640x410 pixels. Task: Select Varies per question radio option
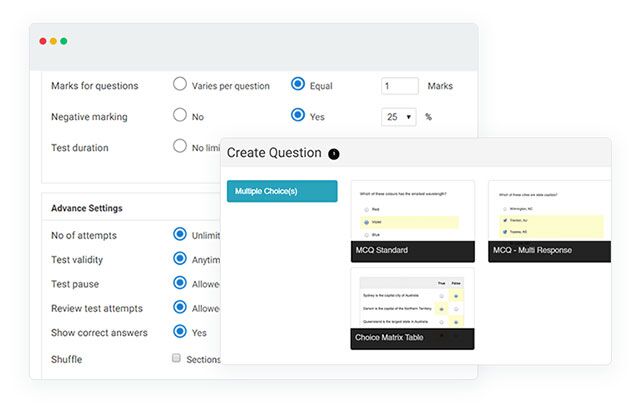pos(180,84)
